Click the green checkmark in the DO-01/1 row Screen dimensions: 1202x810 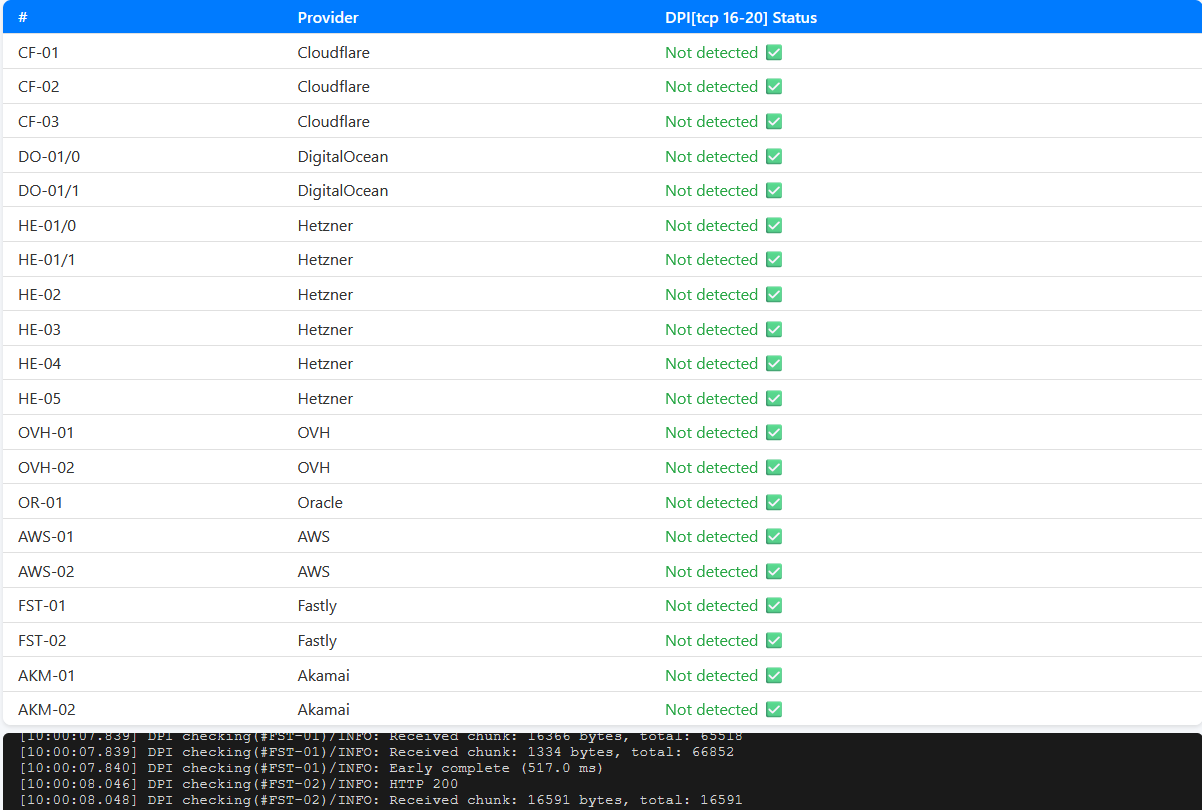click(773, 190)
